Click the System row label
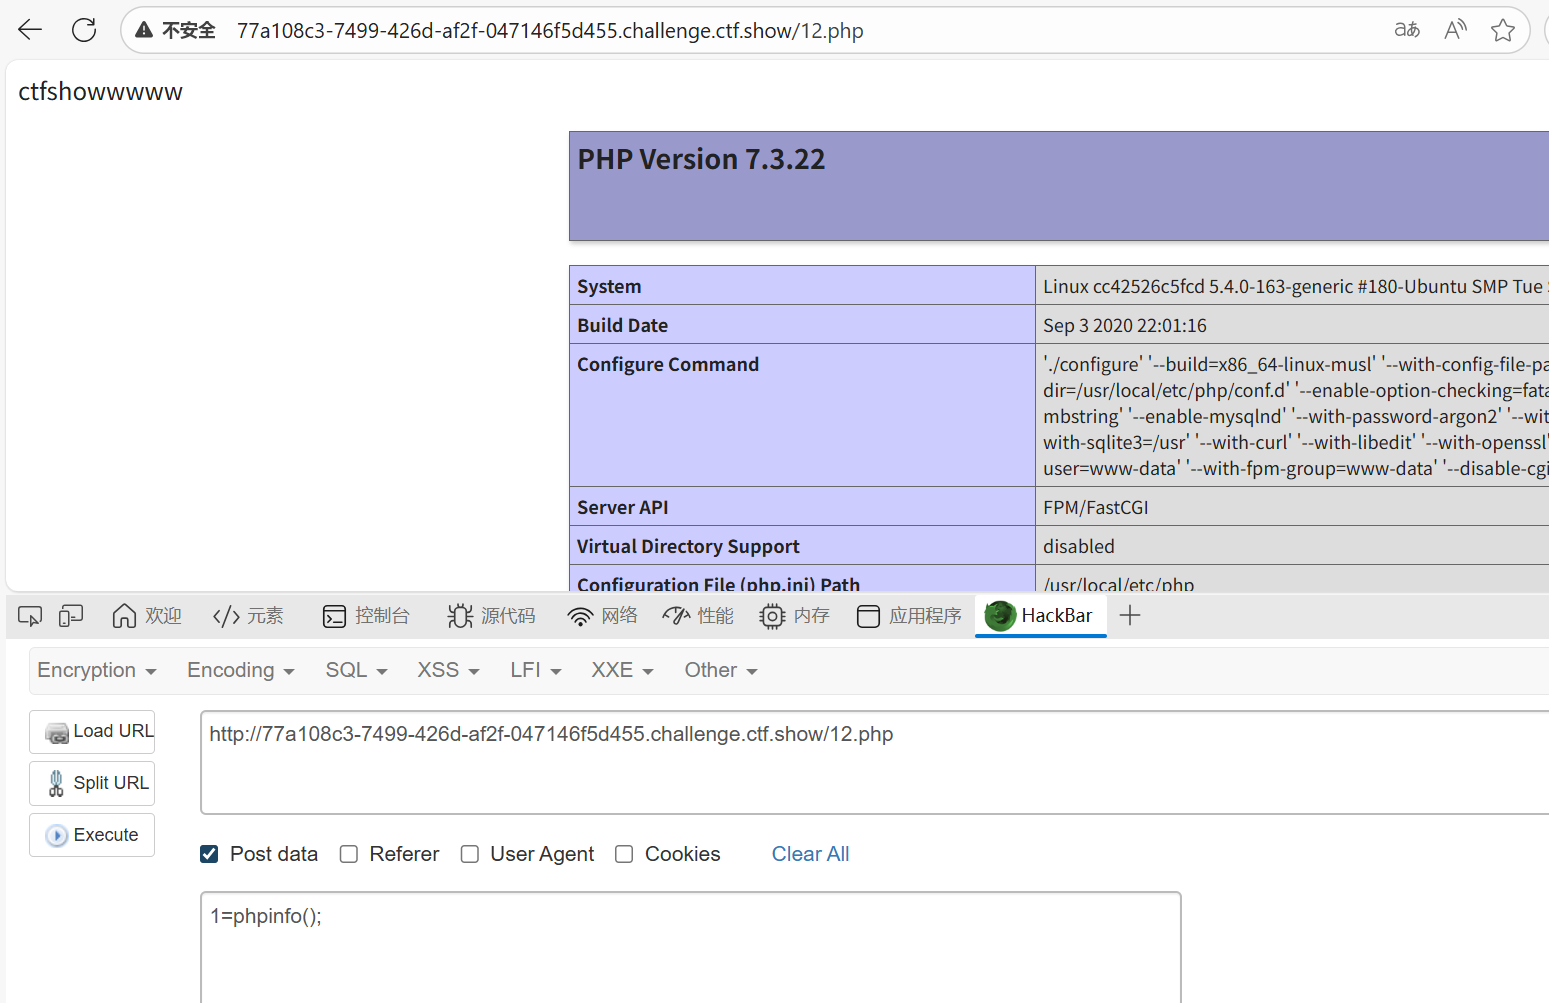This screenshot has width=1549, height=1003. click(609, 286)
